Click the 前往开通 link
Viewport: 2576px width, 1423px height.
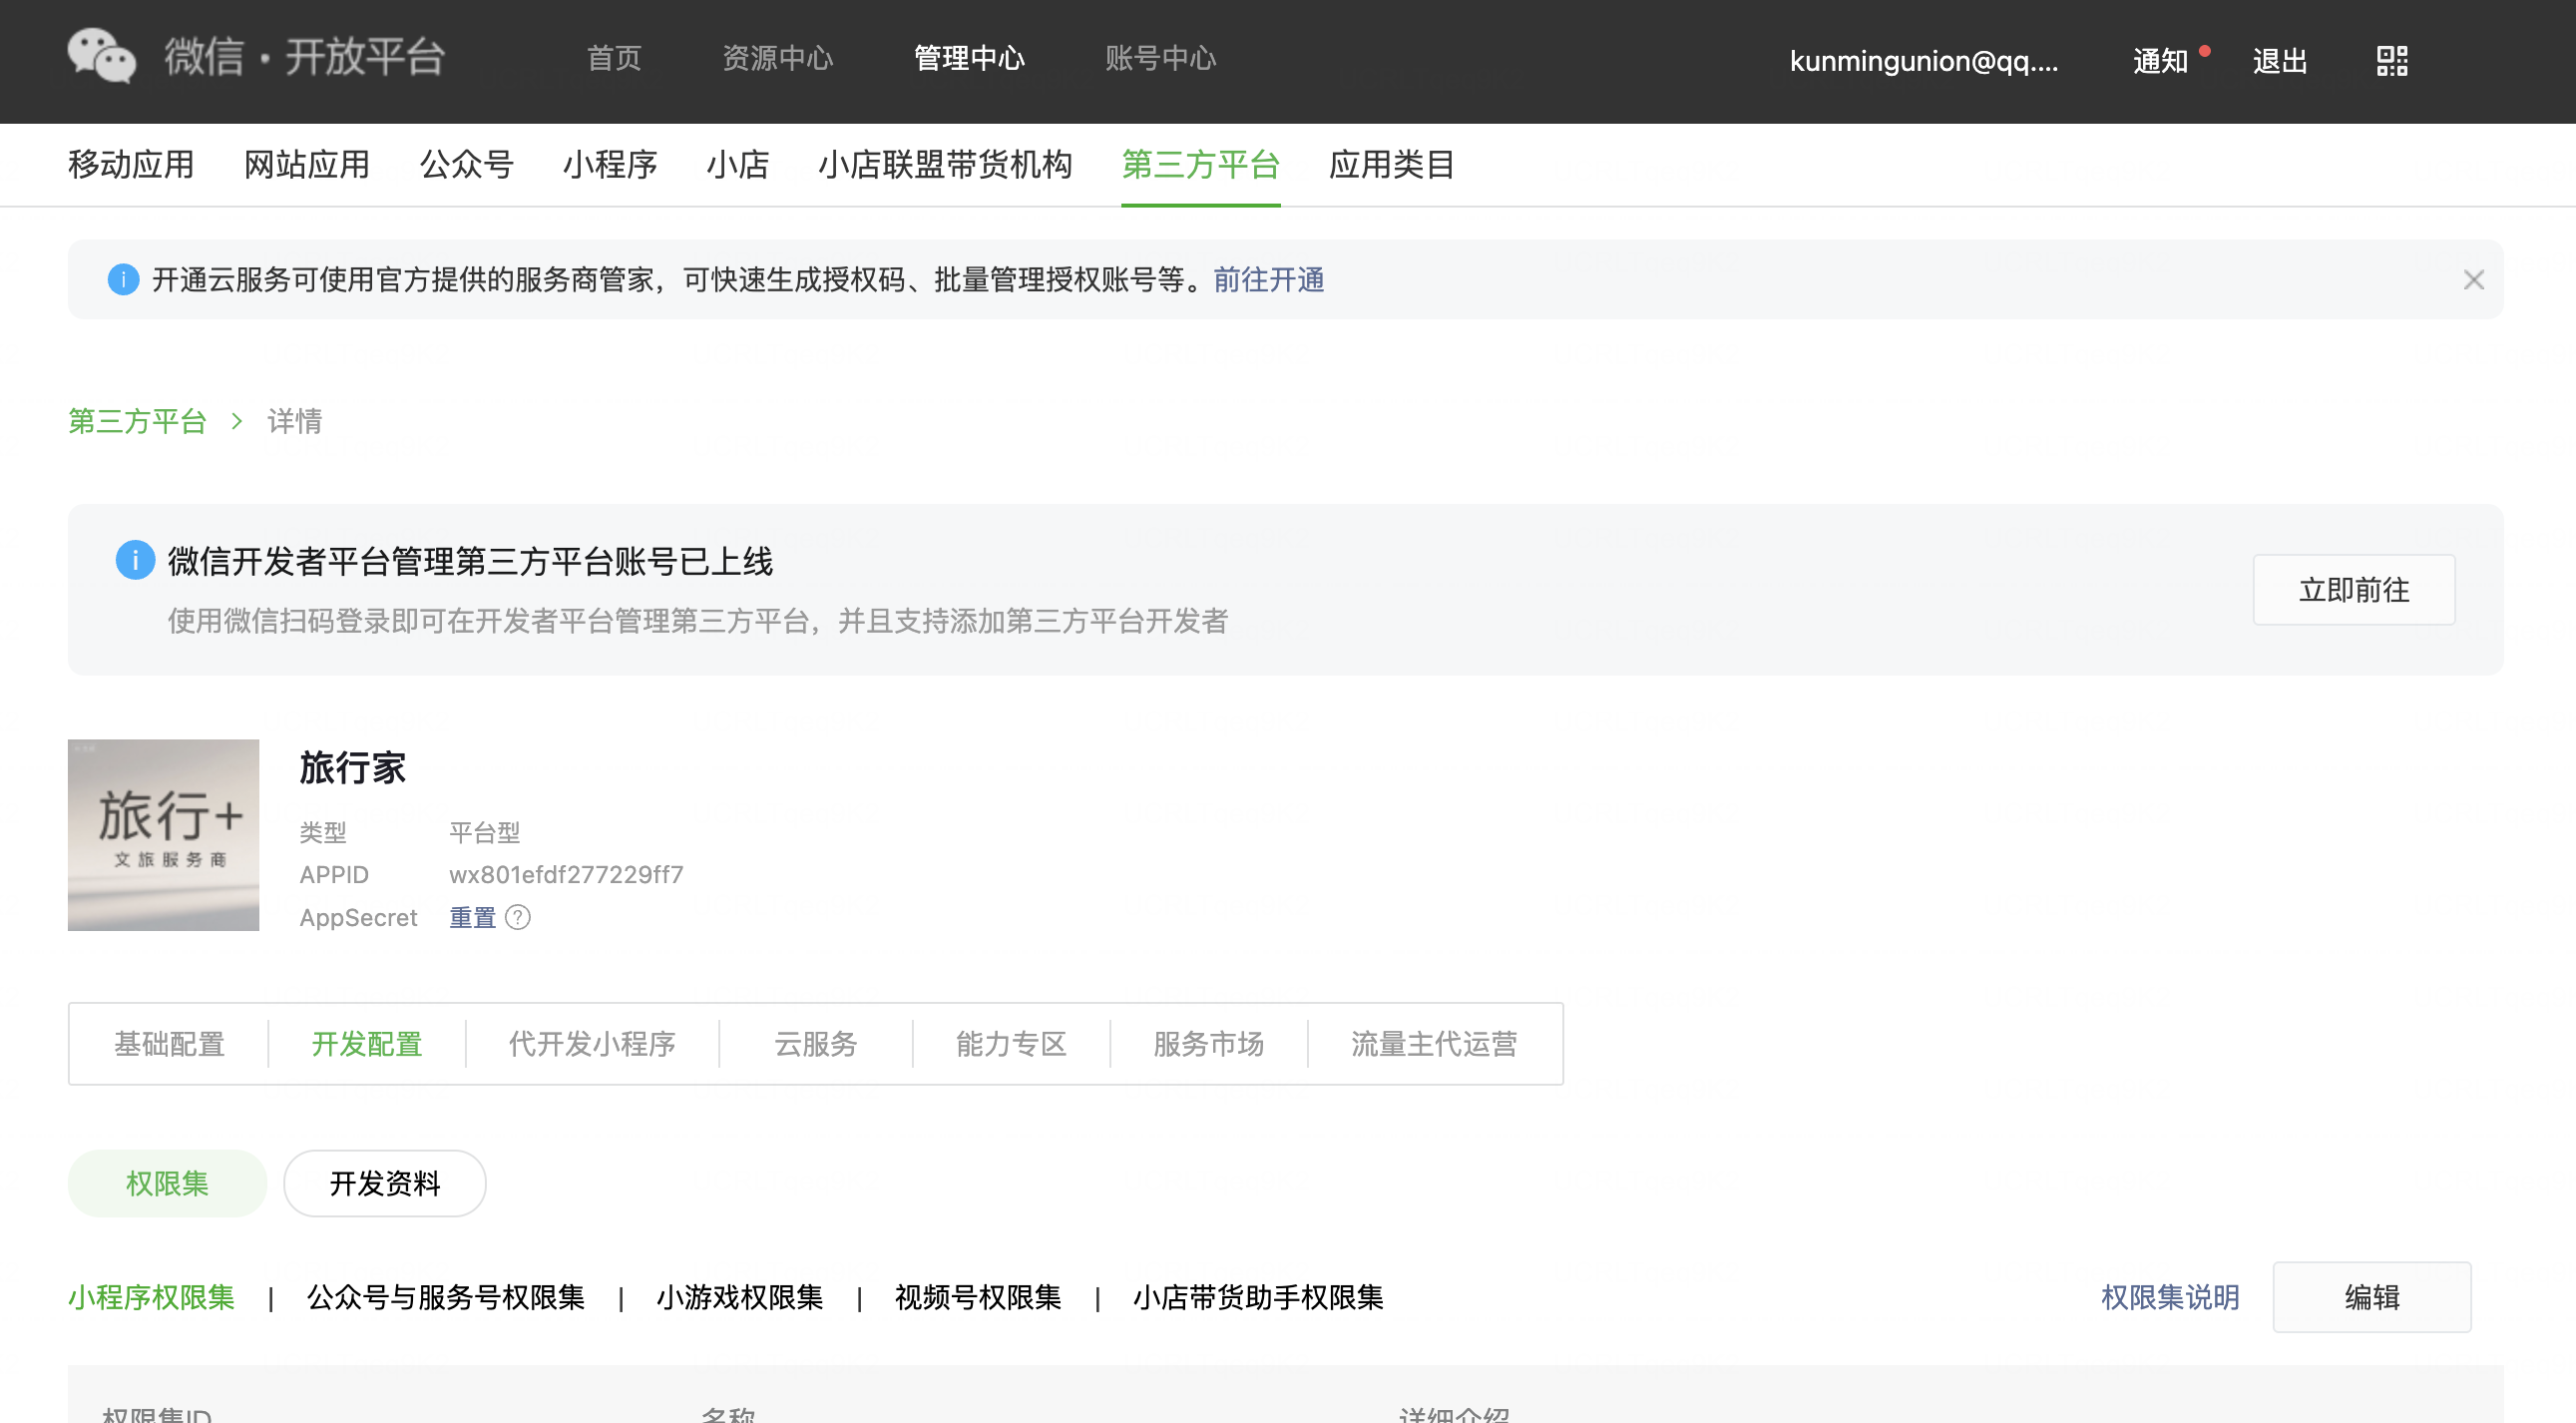coord(1269,280)
